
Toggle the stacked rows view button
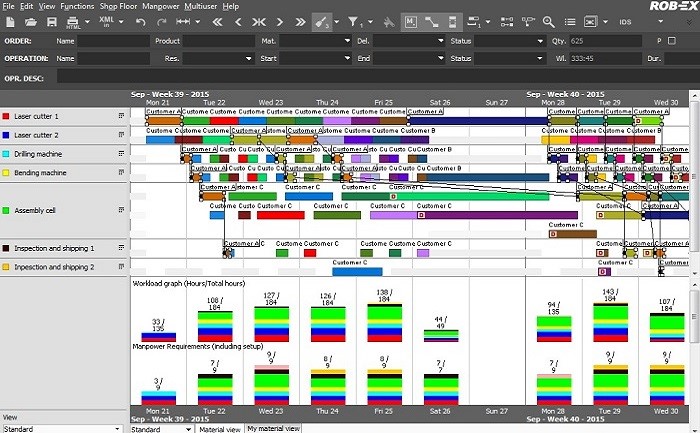(452, 21)
